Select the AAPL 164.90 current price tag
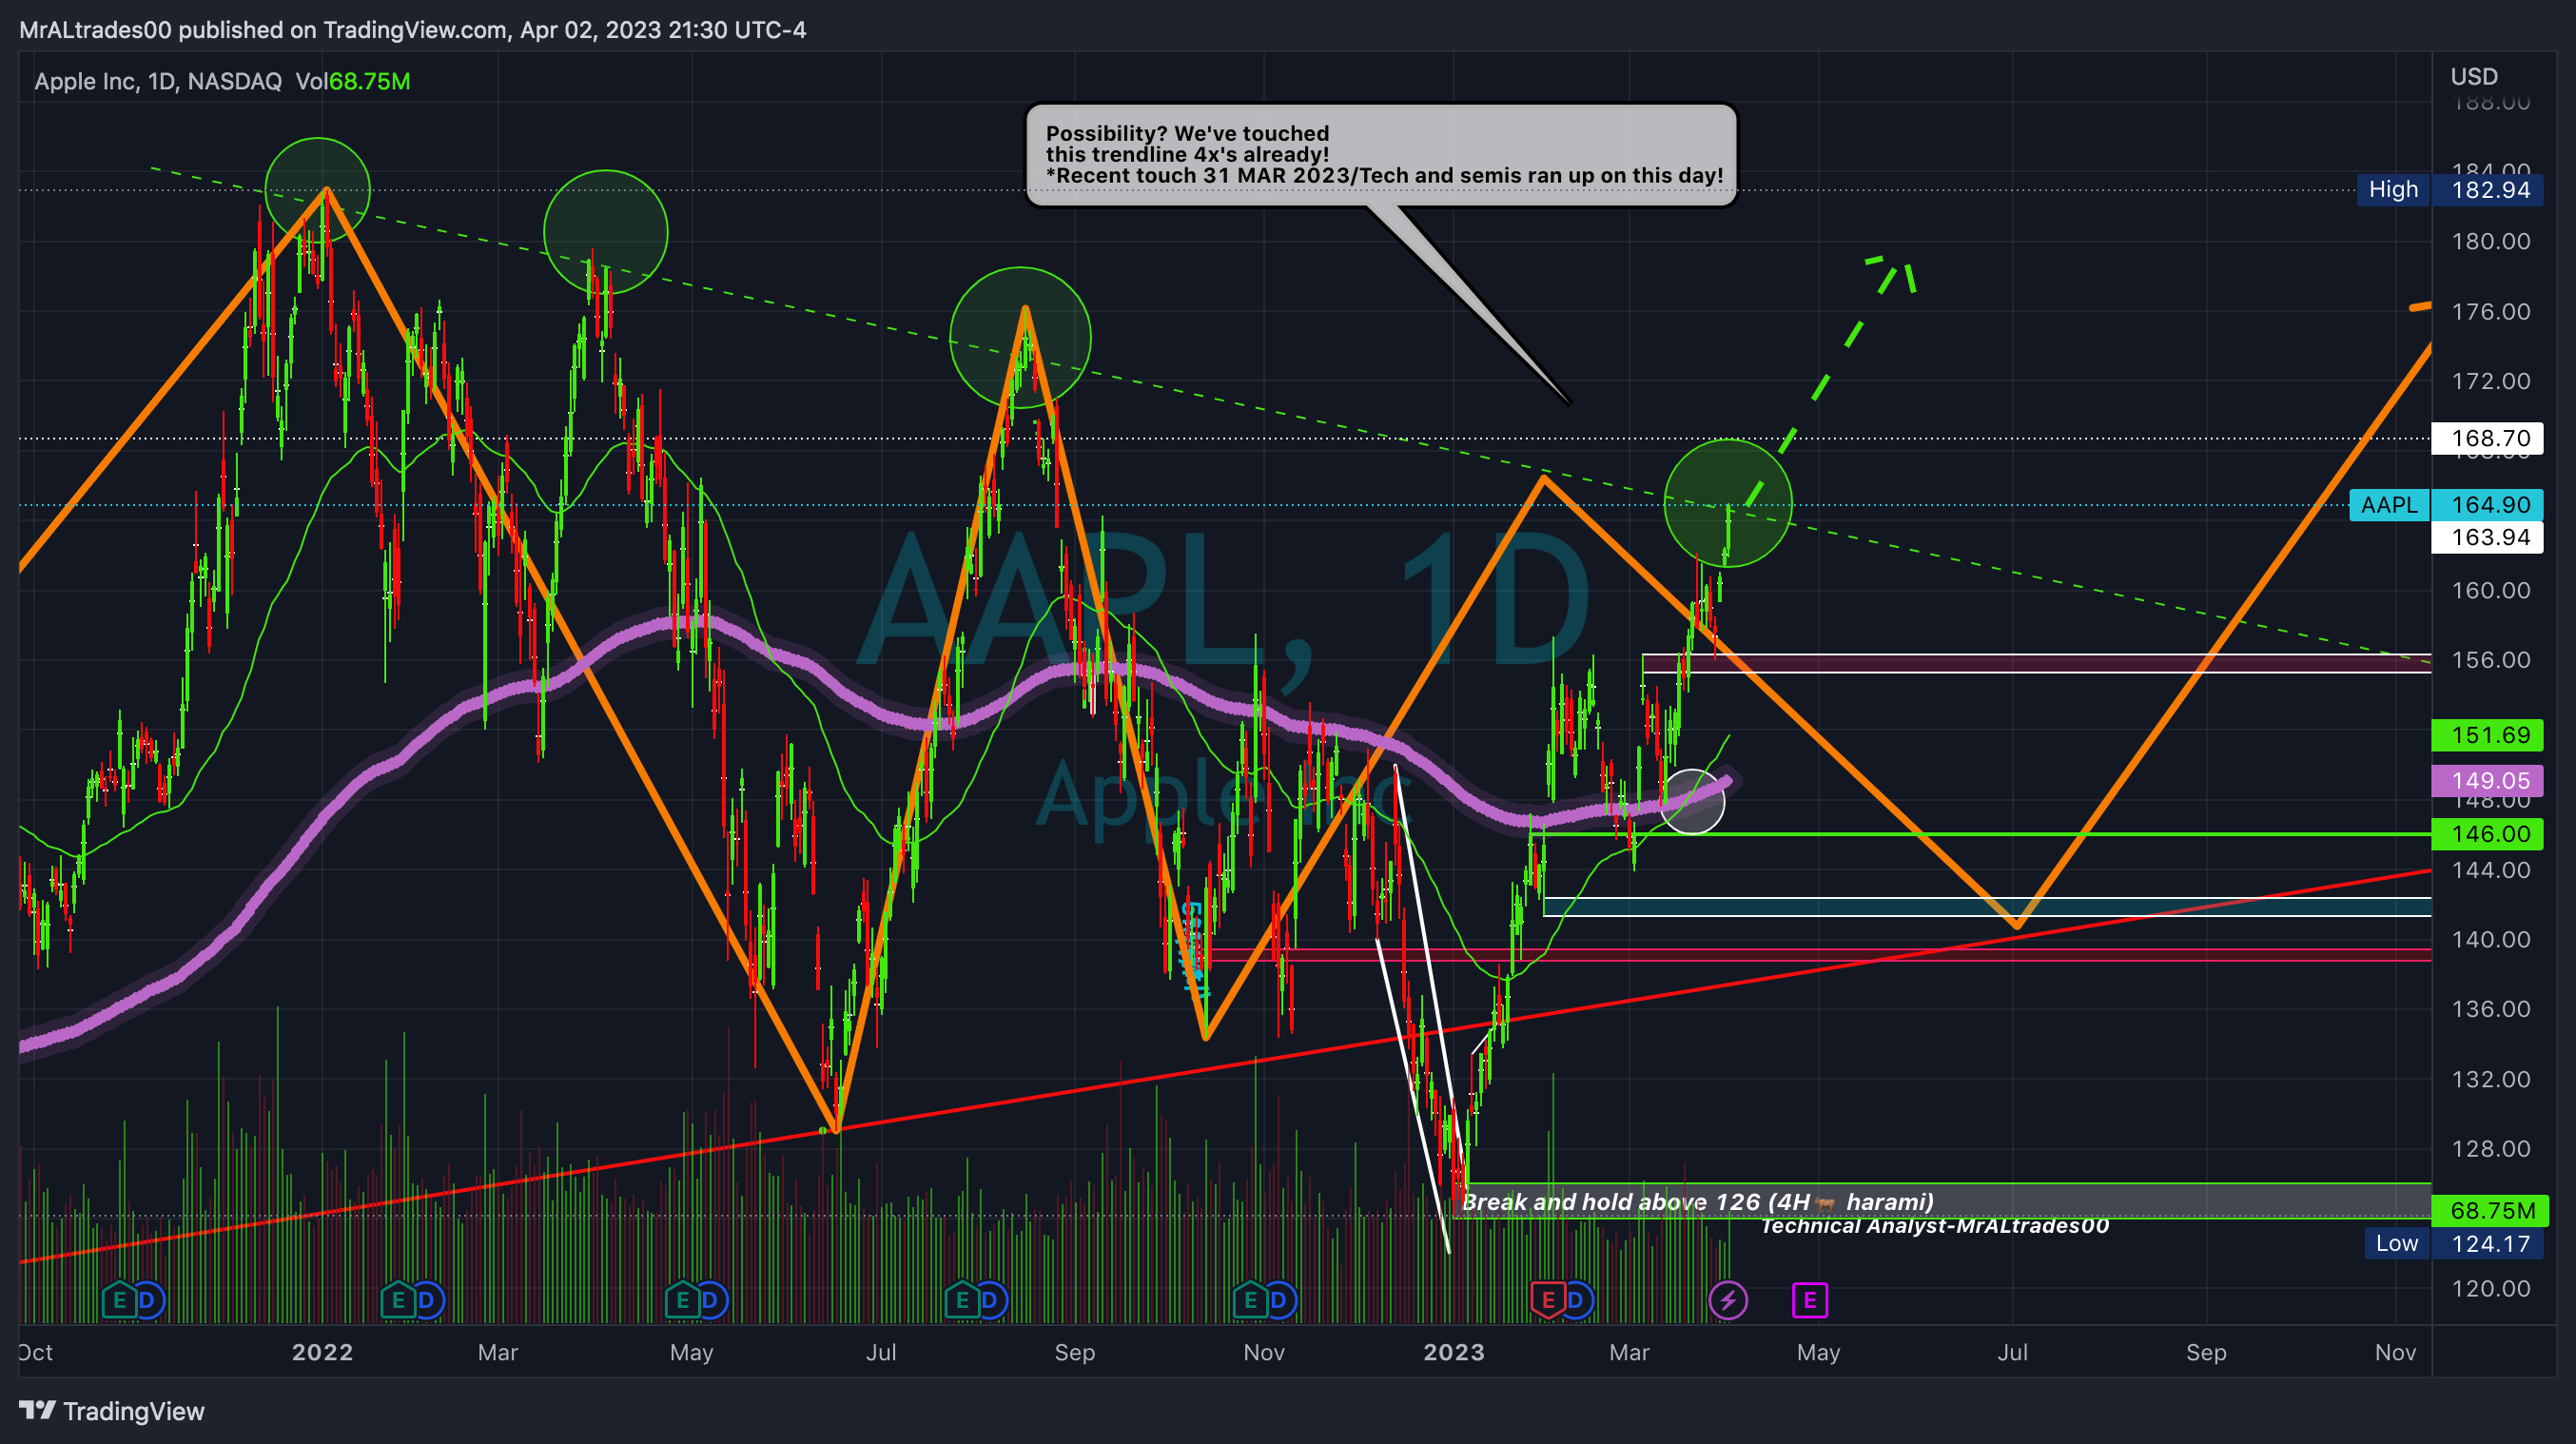 2446,505
